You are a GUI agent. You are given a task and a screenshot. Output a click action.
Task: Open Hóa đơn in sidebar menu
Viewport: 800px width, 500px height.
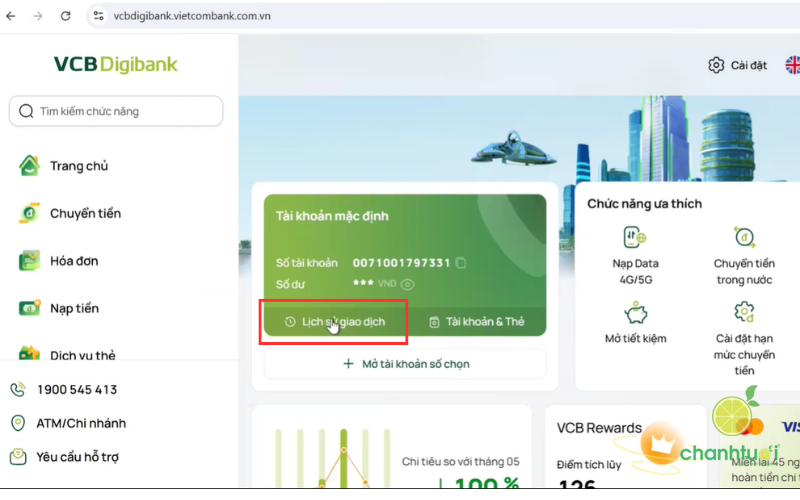tap(74, 261)
